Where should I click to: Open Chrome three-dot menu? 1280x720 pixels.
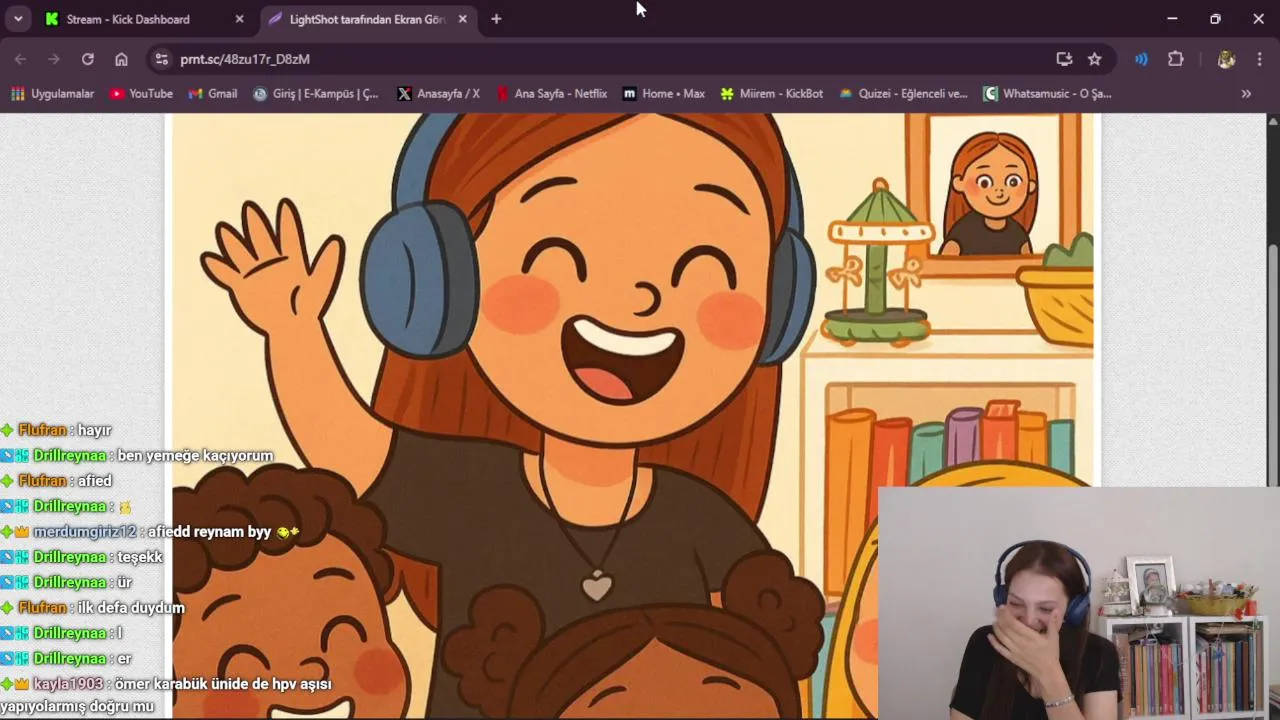(x=1259, y=59)
